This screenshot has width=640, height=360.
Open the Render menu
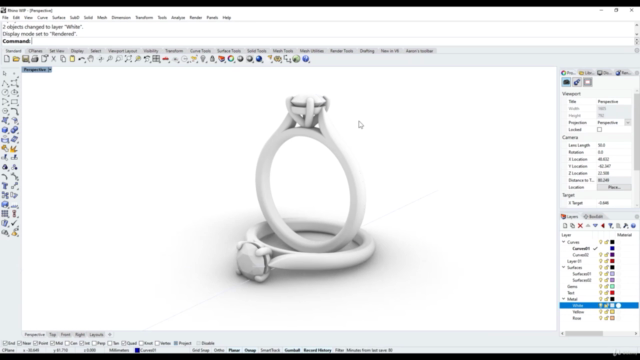pyautogui.click(x=196, y=18)
